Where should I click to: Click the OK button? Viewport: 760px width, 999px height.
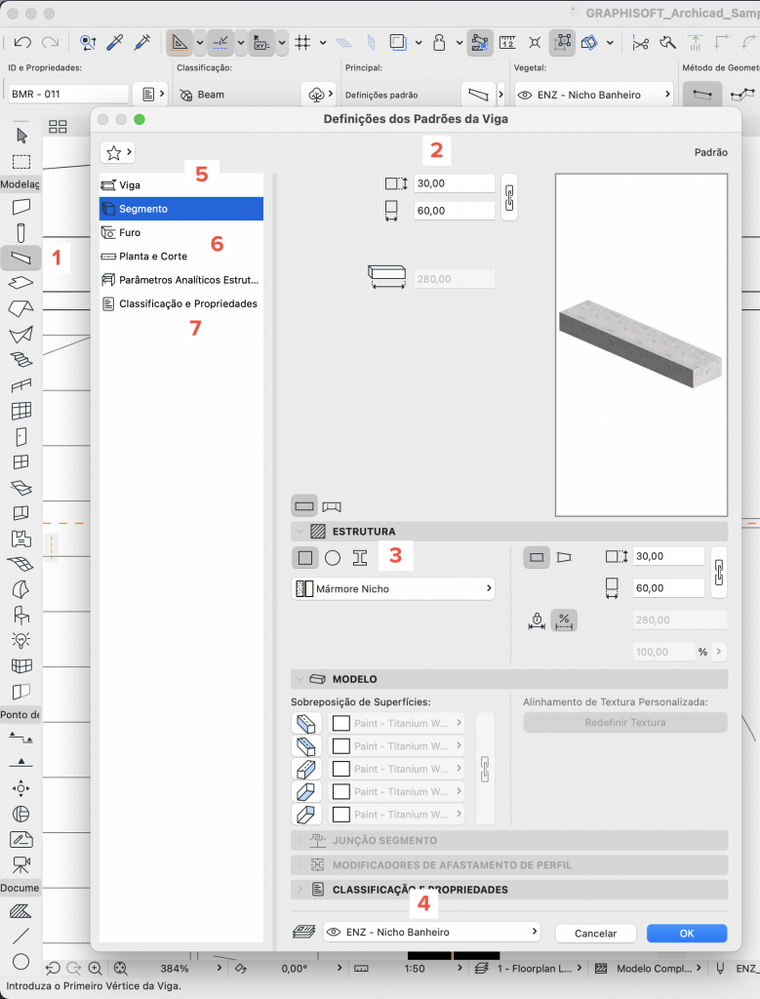(x=687, y=933)
